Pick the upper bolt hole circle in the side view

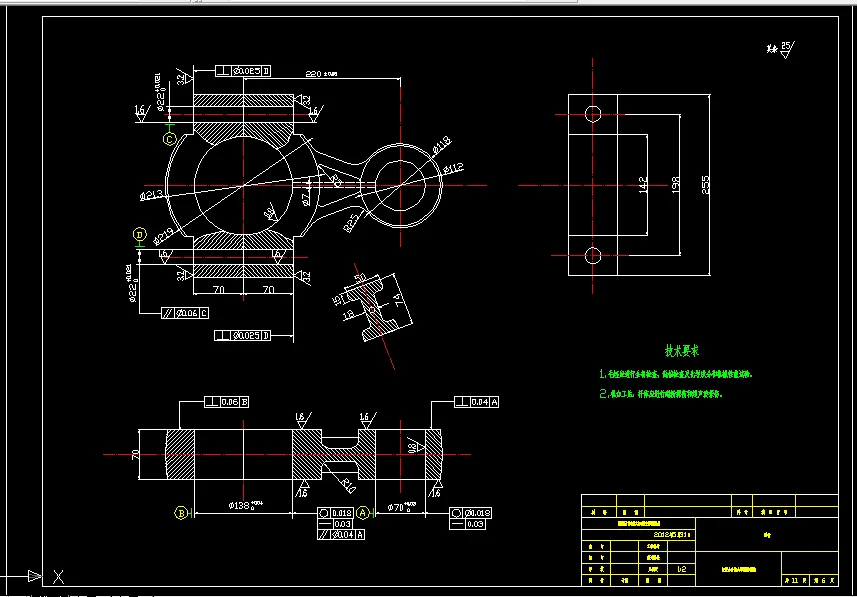[593, 114]
